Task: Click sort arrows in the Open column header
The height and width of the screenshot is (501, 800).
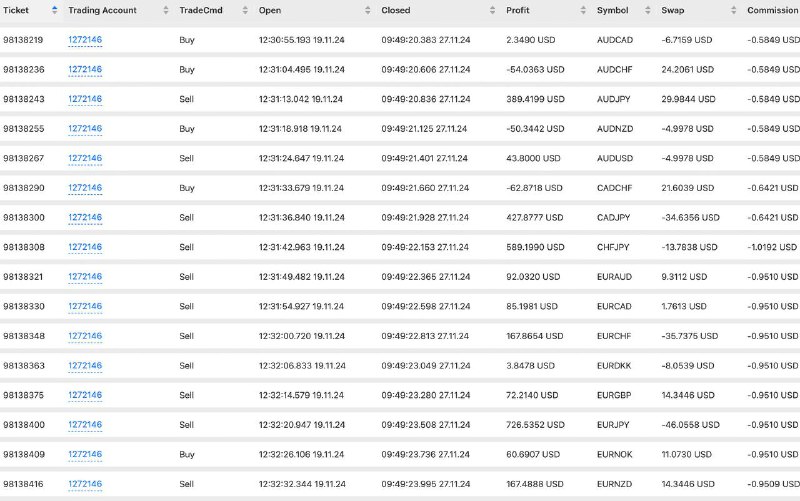Action: tap(367, 10)
